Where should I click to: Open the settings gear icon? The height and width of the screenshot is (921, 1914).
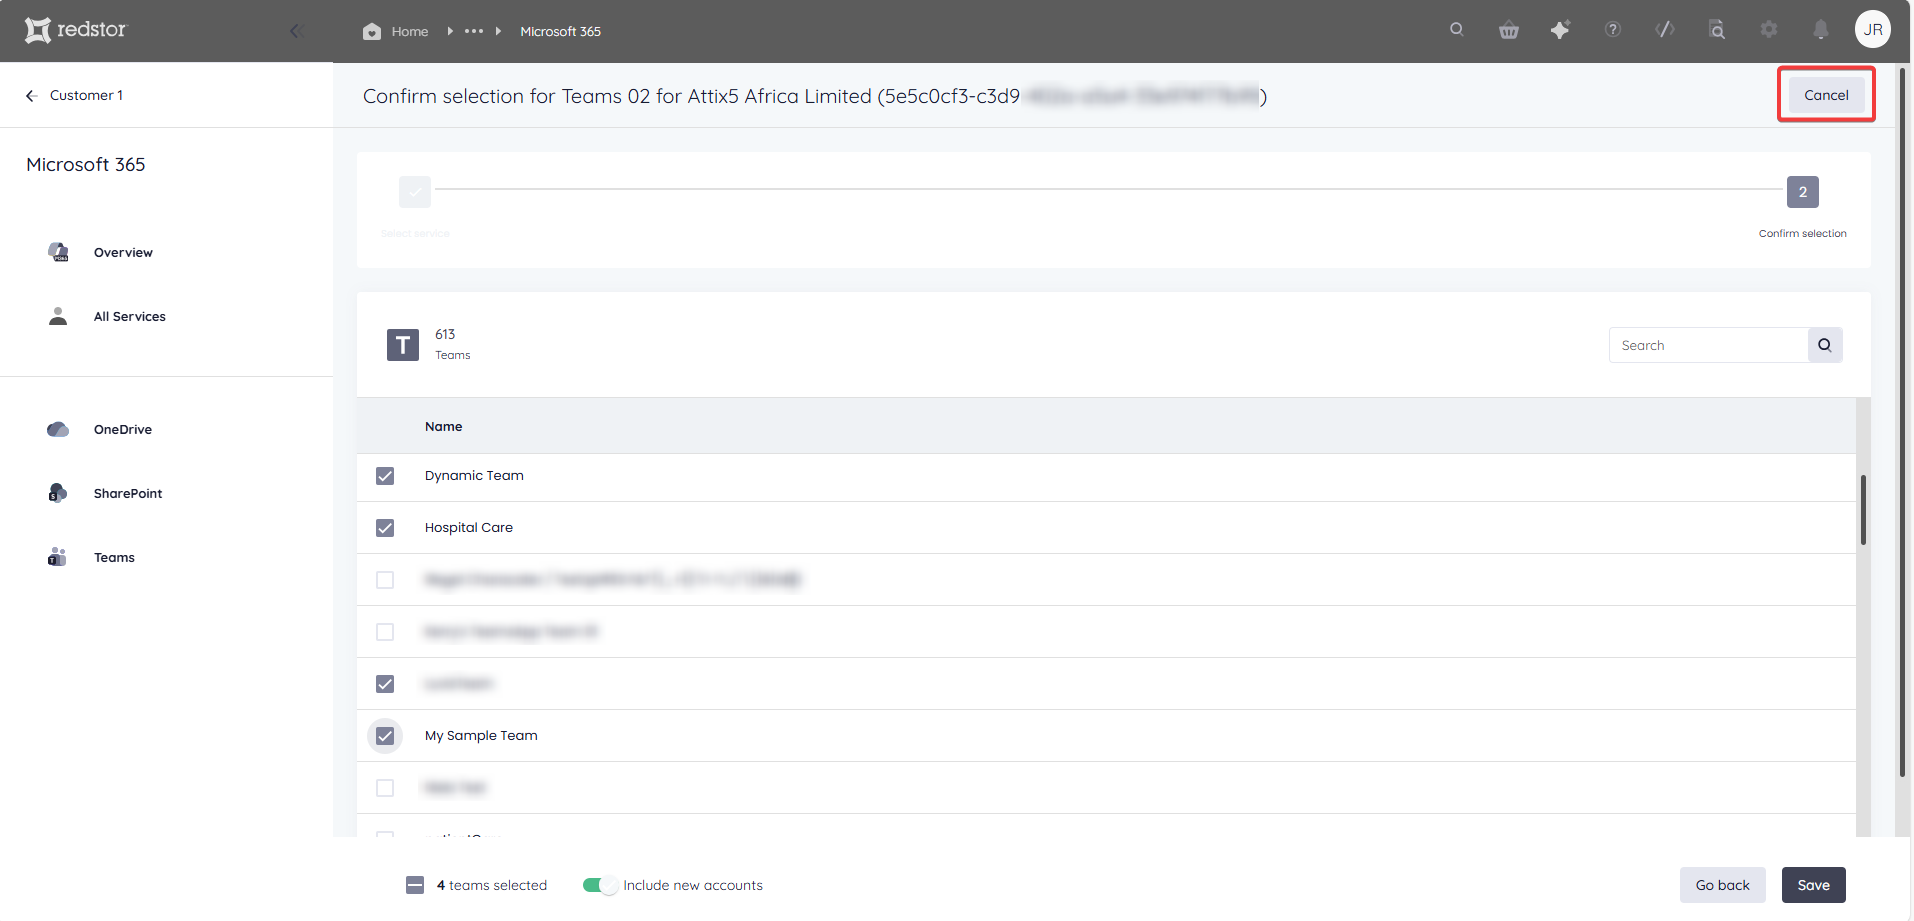click(x=1769, y=29)
